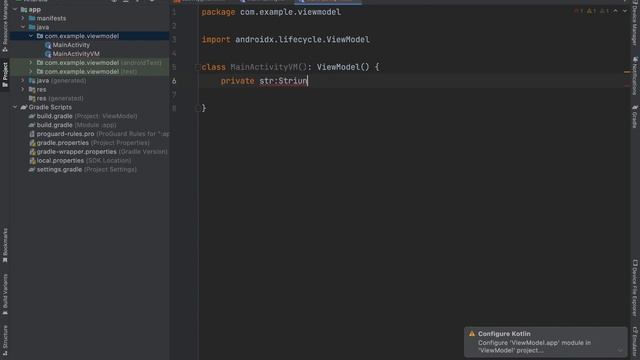Image resolution: width=640 pixels, height=360 pixels.
Task: Place cursor on 'package com.example.viewmodel' line
Action: (x=271, y=12)
